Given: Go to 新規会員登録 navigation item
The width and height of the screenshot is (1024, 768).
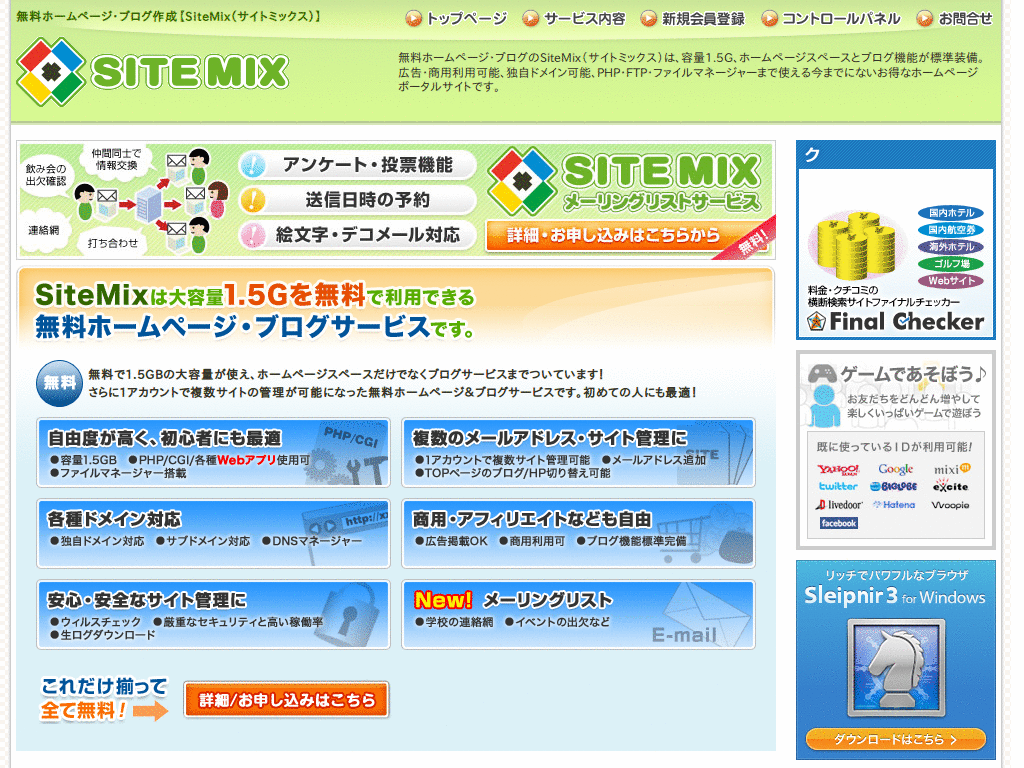Looking at the screenshot, I should 693,19.
